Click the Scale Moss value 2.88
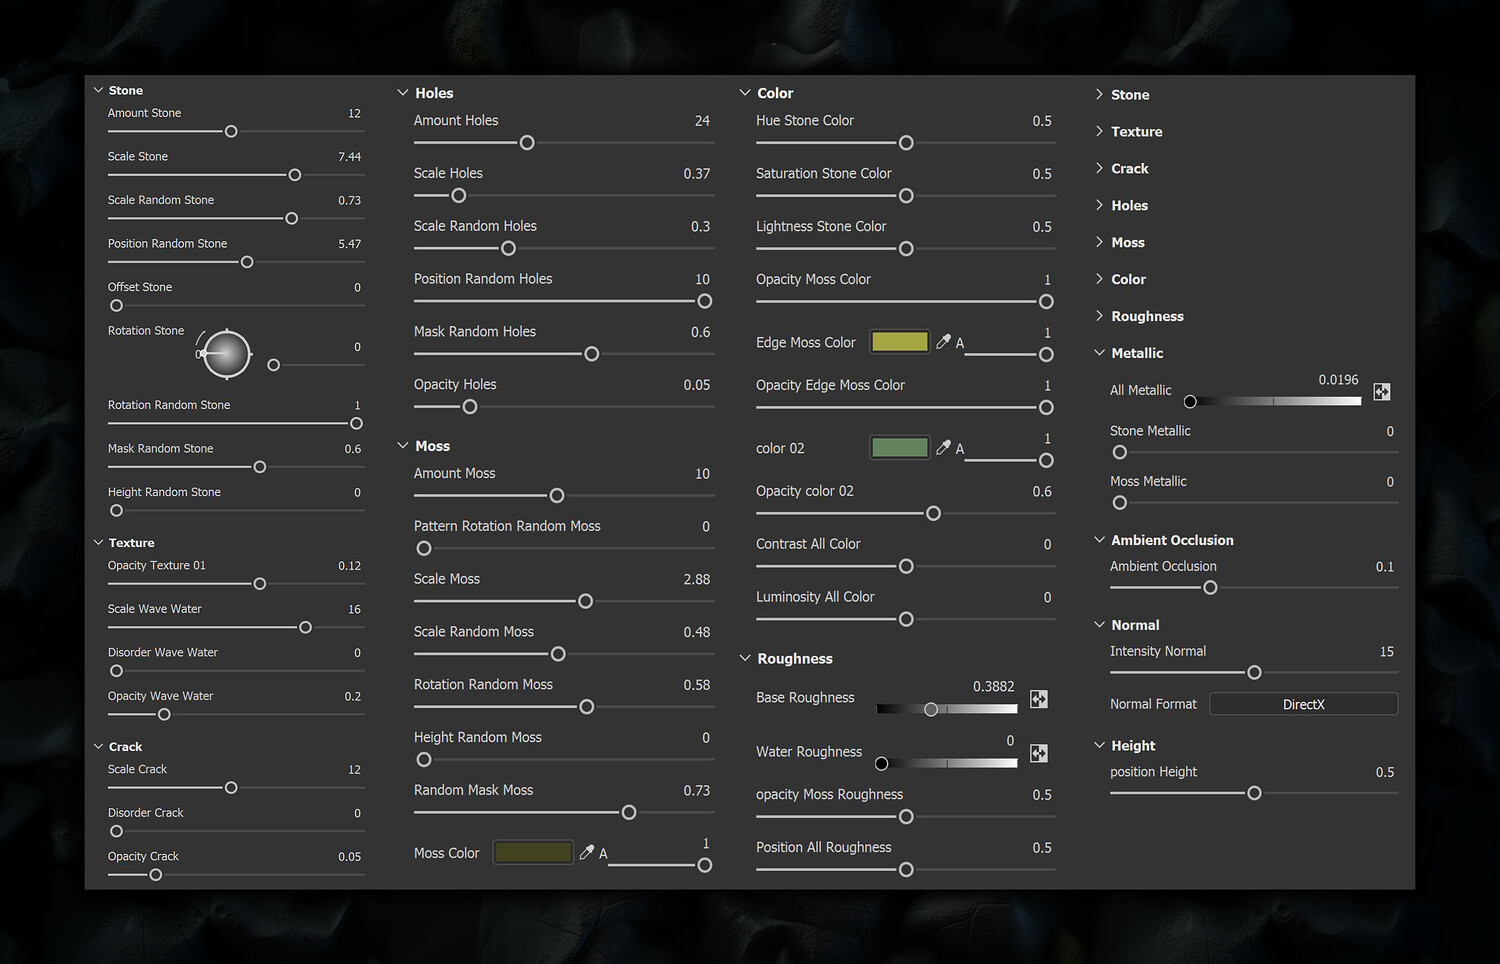Screen dimensions: 1500x964 point(696,580)
